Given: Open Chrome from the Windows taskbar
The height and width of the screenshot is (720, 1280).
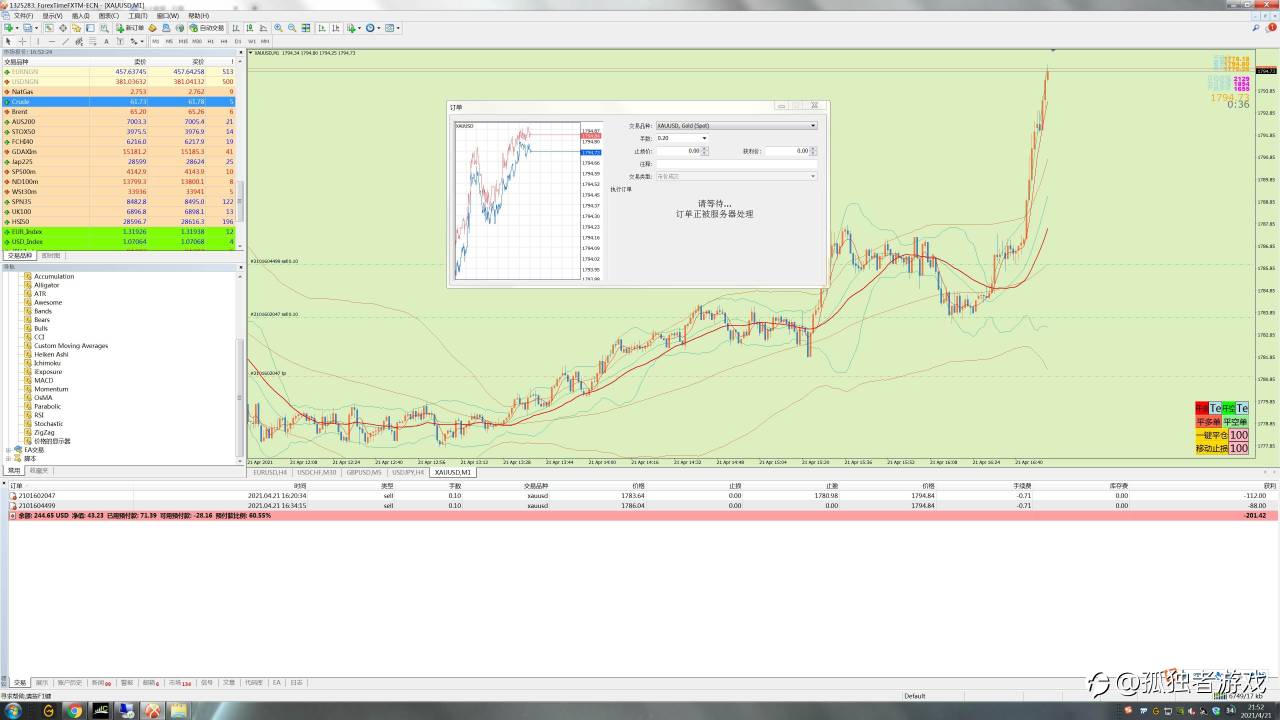Looking at the screenshot, I should pos(74,711).
